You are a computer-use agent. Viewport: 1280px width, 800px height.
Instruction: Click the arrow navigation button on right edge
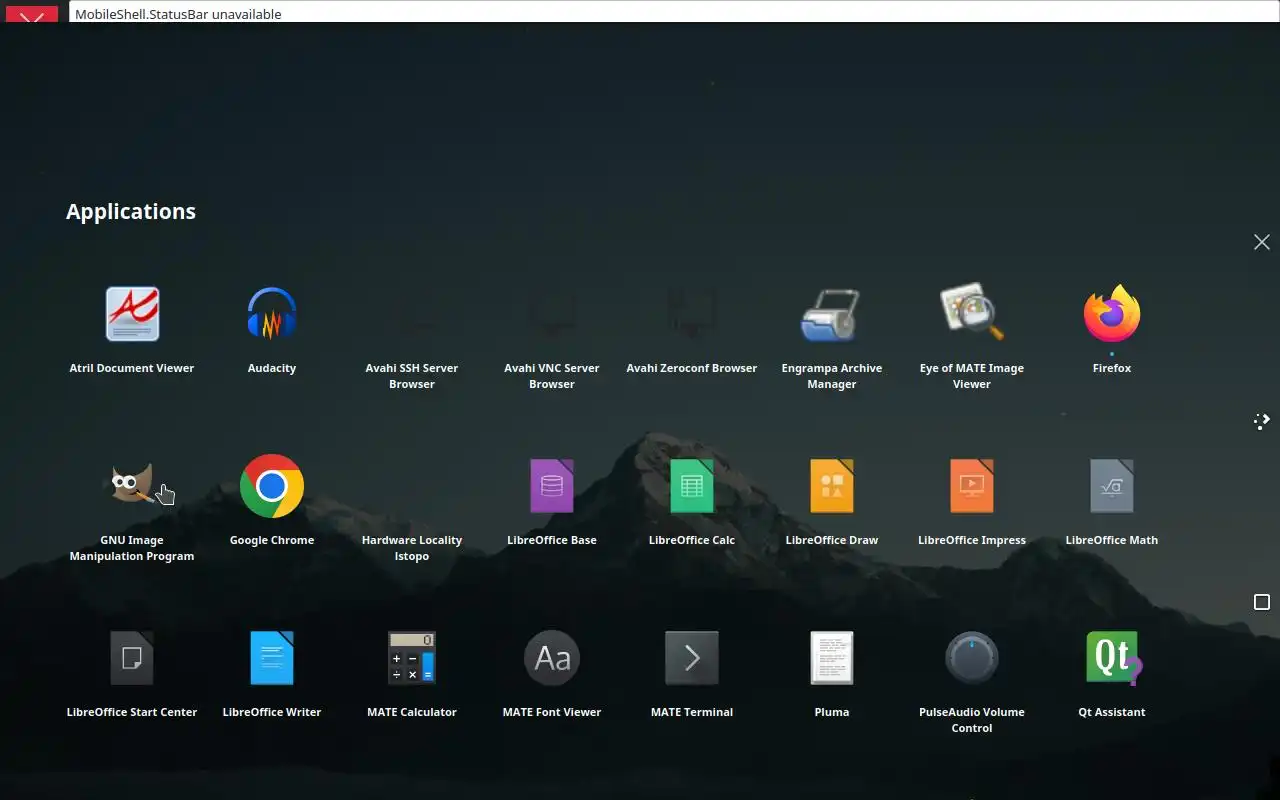[1262, 421]
